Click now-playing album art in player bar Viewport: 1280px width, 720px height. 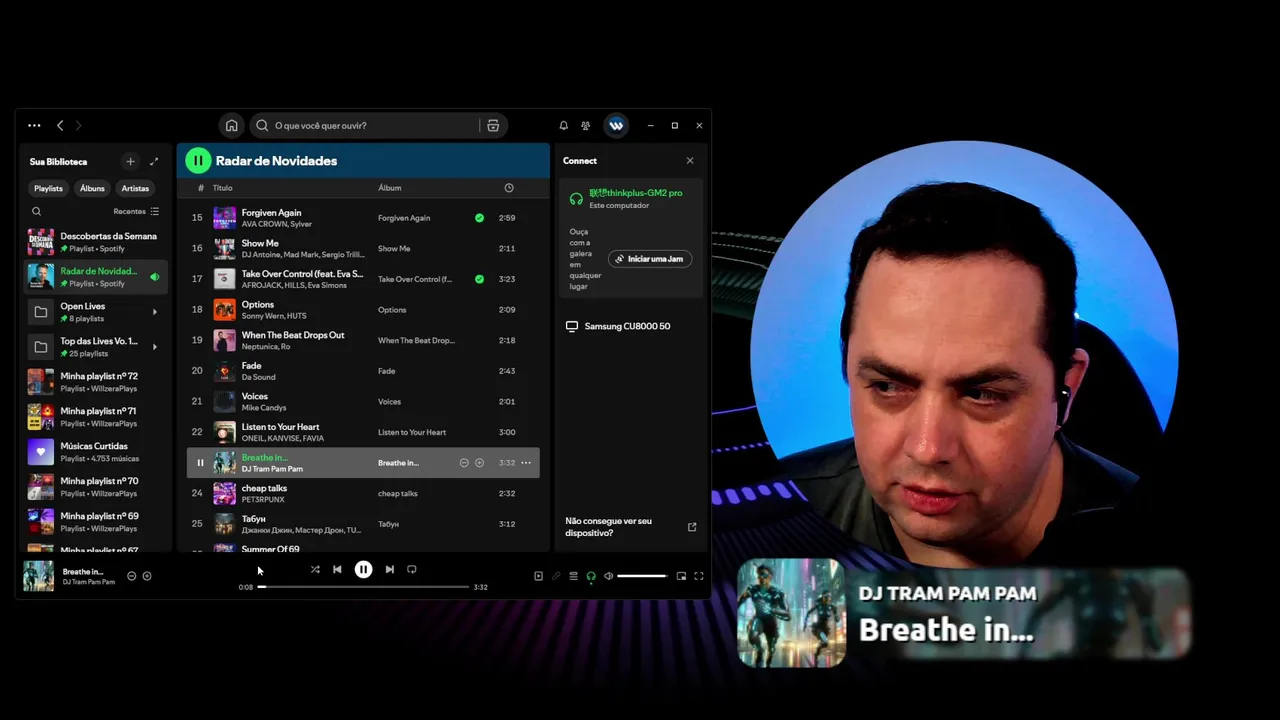[39, 576]
